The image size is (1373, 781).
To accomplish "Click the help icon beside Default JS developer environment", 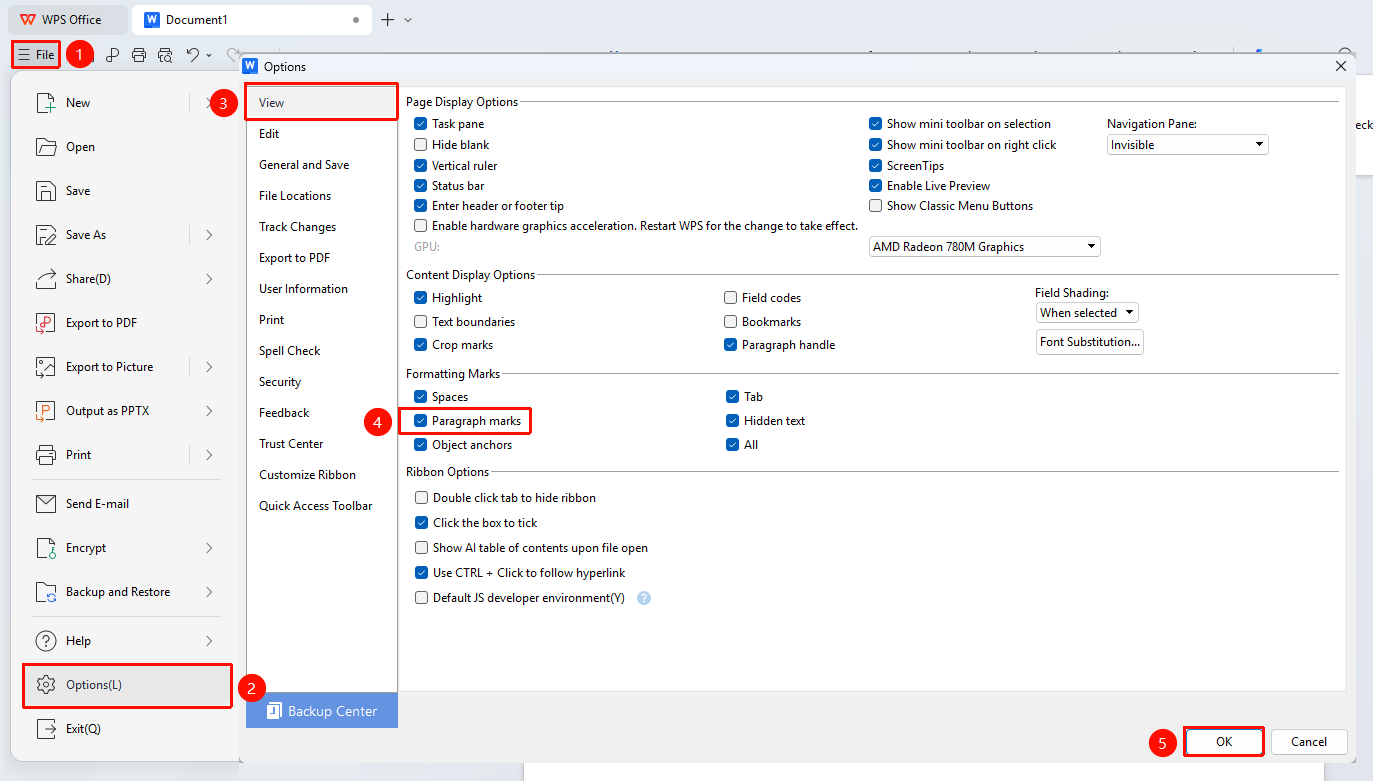I will pos(644,598).
